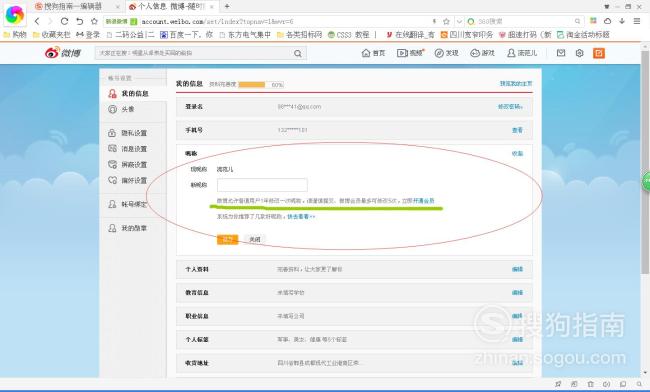Open the downloads arrow icon in the toolbar

(x=622, y=21)
